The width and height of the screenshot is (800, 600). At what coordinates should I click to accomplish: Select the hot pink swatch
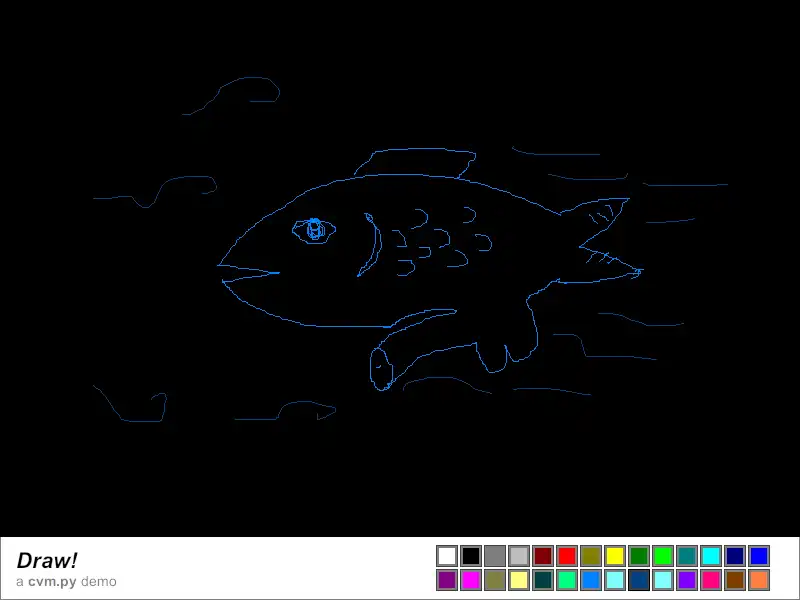tap(711, 580)
